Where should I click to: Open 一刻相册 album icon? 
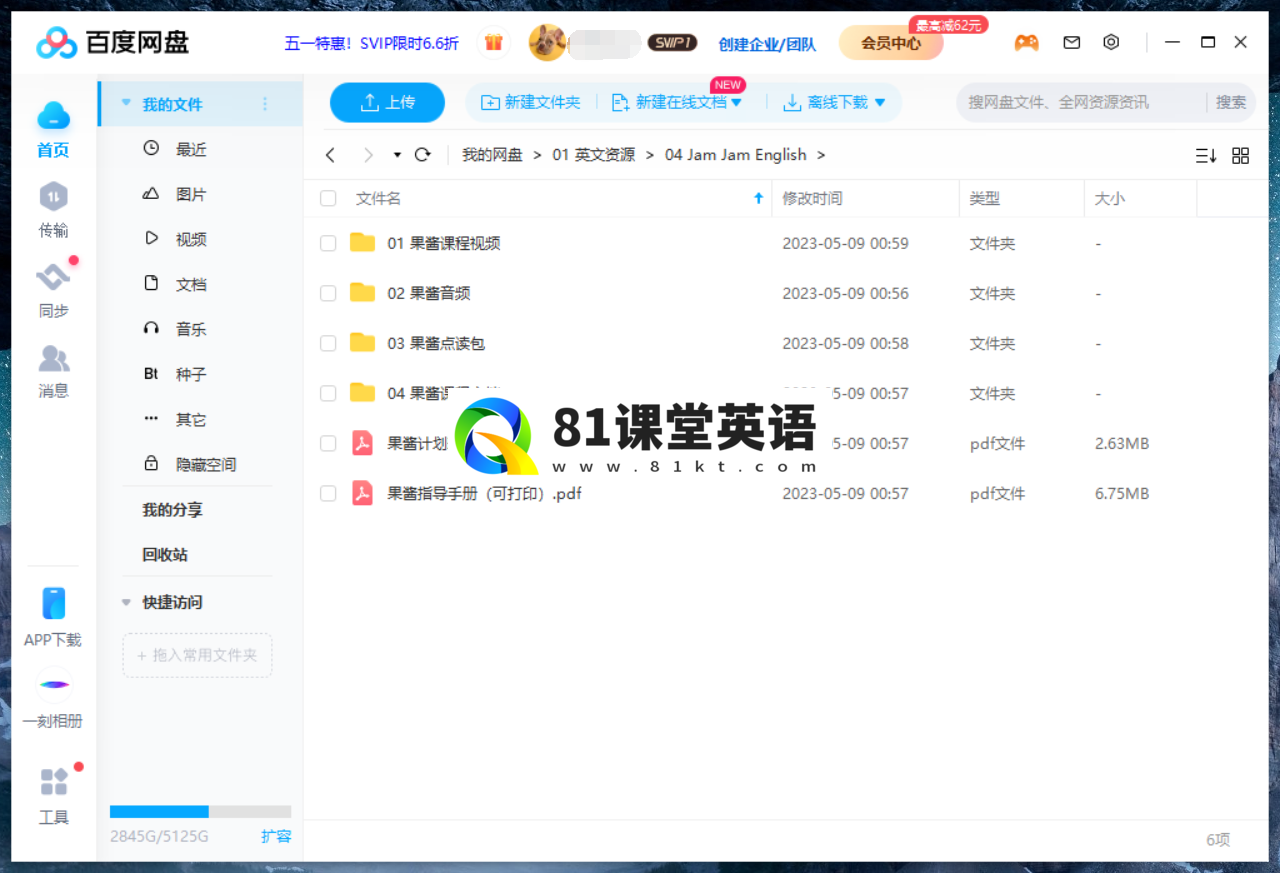coord(53,685)
